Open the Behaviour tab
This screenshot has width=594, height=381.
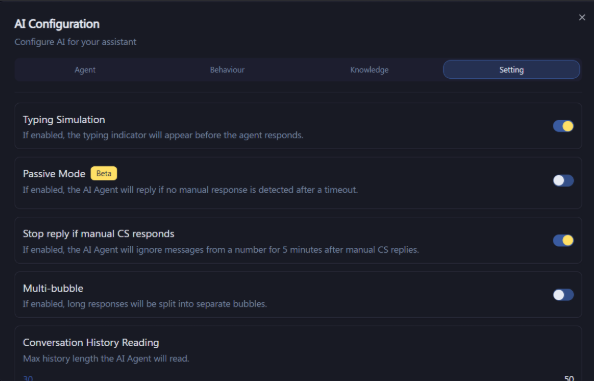227,70
